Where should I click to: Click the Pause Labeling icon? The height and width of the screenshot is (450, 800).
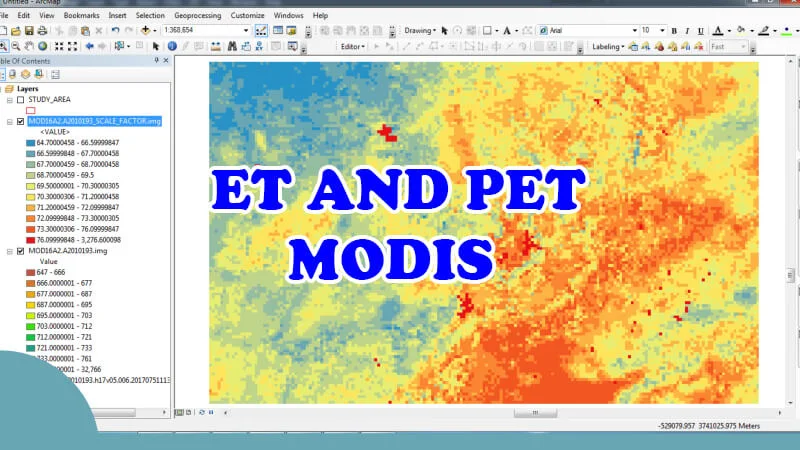click(x=686, y=47)
